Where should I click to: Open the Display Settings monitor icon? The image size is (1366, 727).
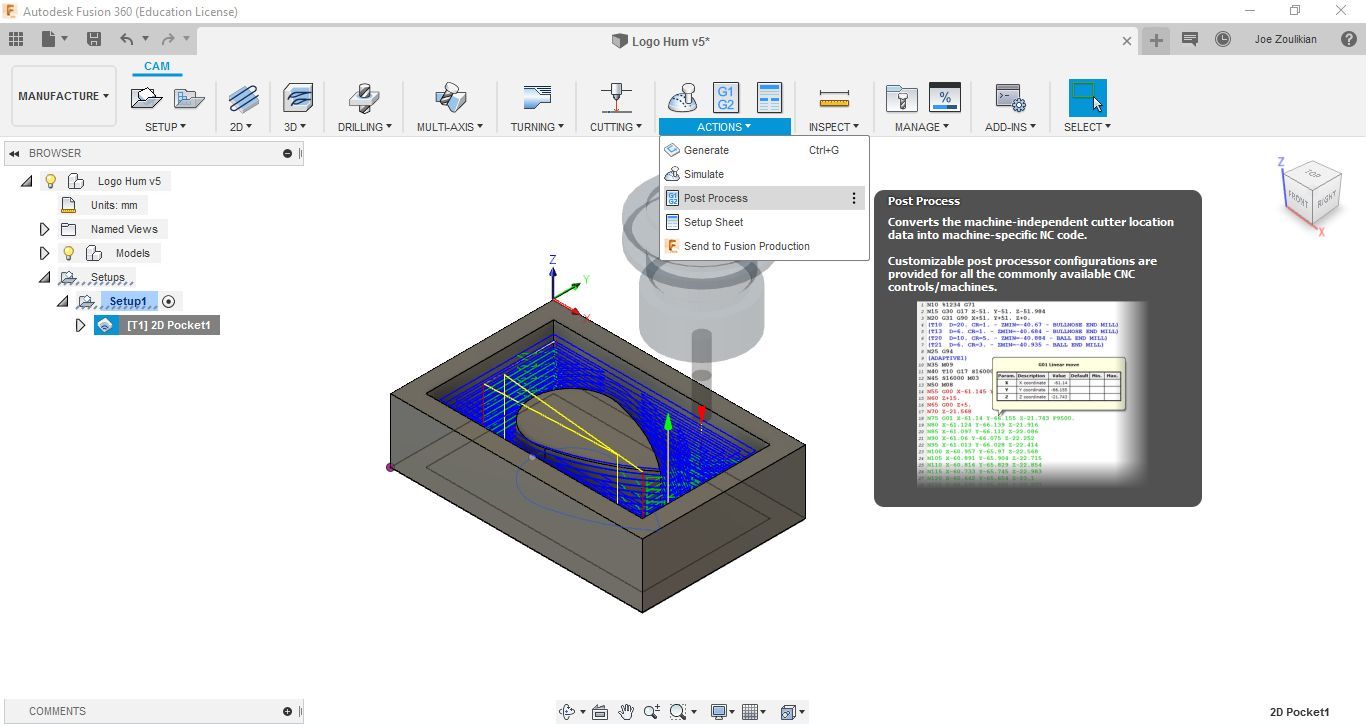pyautogui.click(x=718, y=712)
